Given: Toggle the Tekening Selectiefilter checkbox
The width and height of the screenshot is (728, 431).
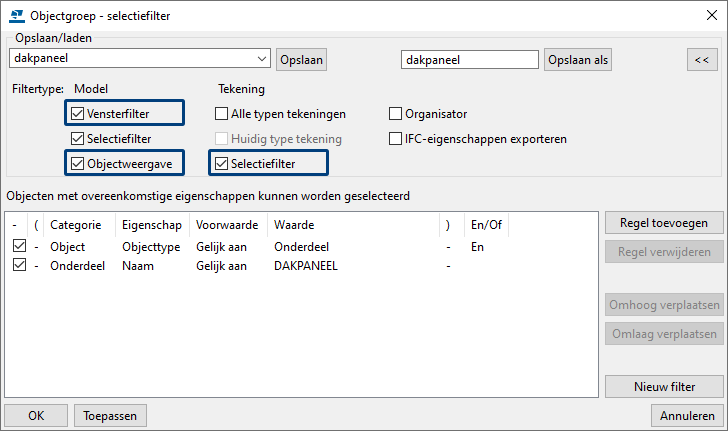Looking at the screenshot, I should (x=221, y=163).
